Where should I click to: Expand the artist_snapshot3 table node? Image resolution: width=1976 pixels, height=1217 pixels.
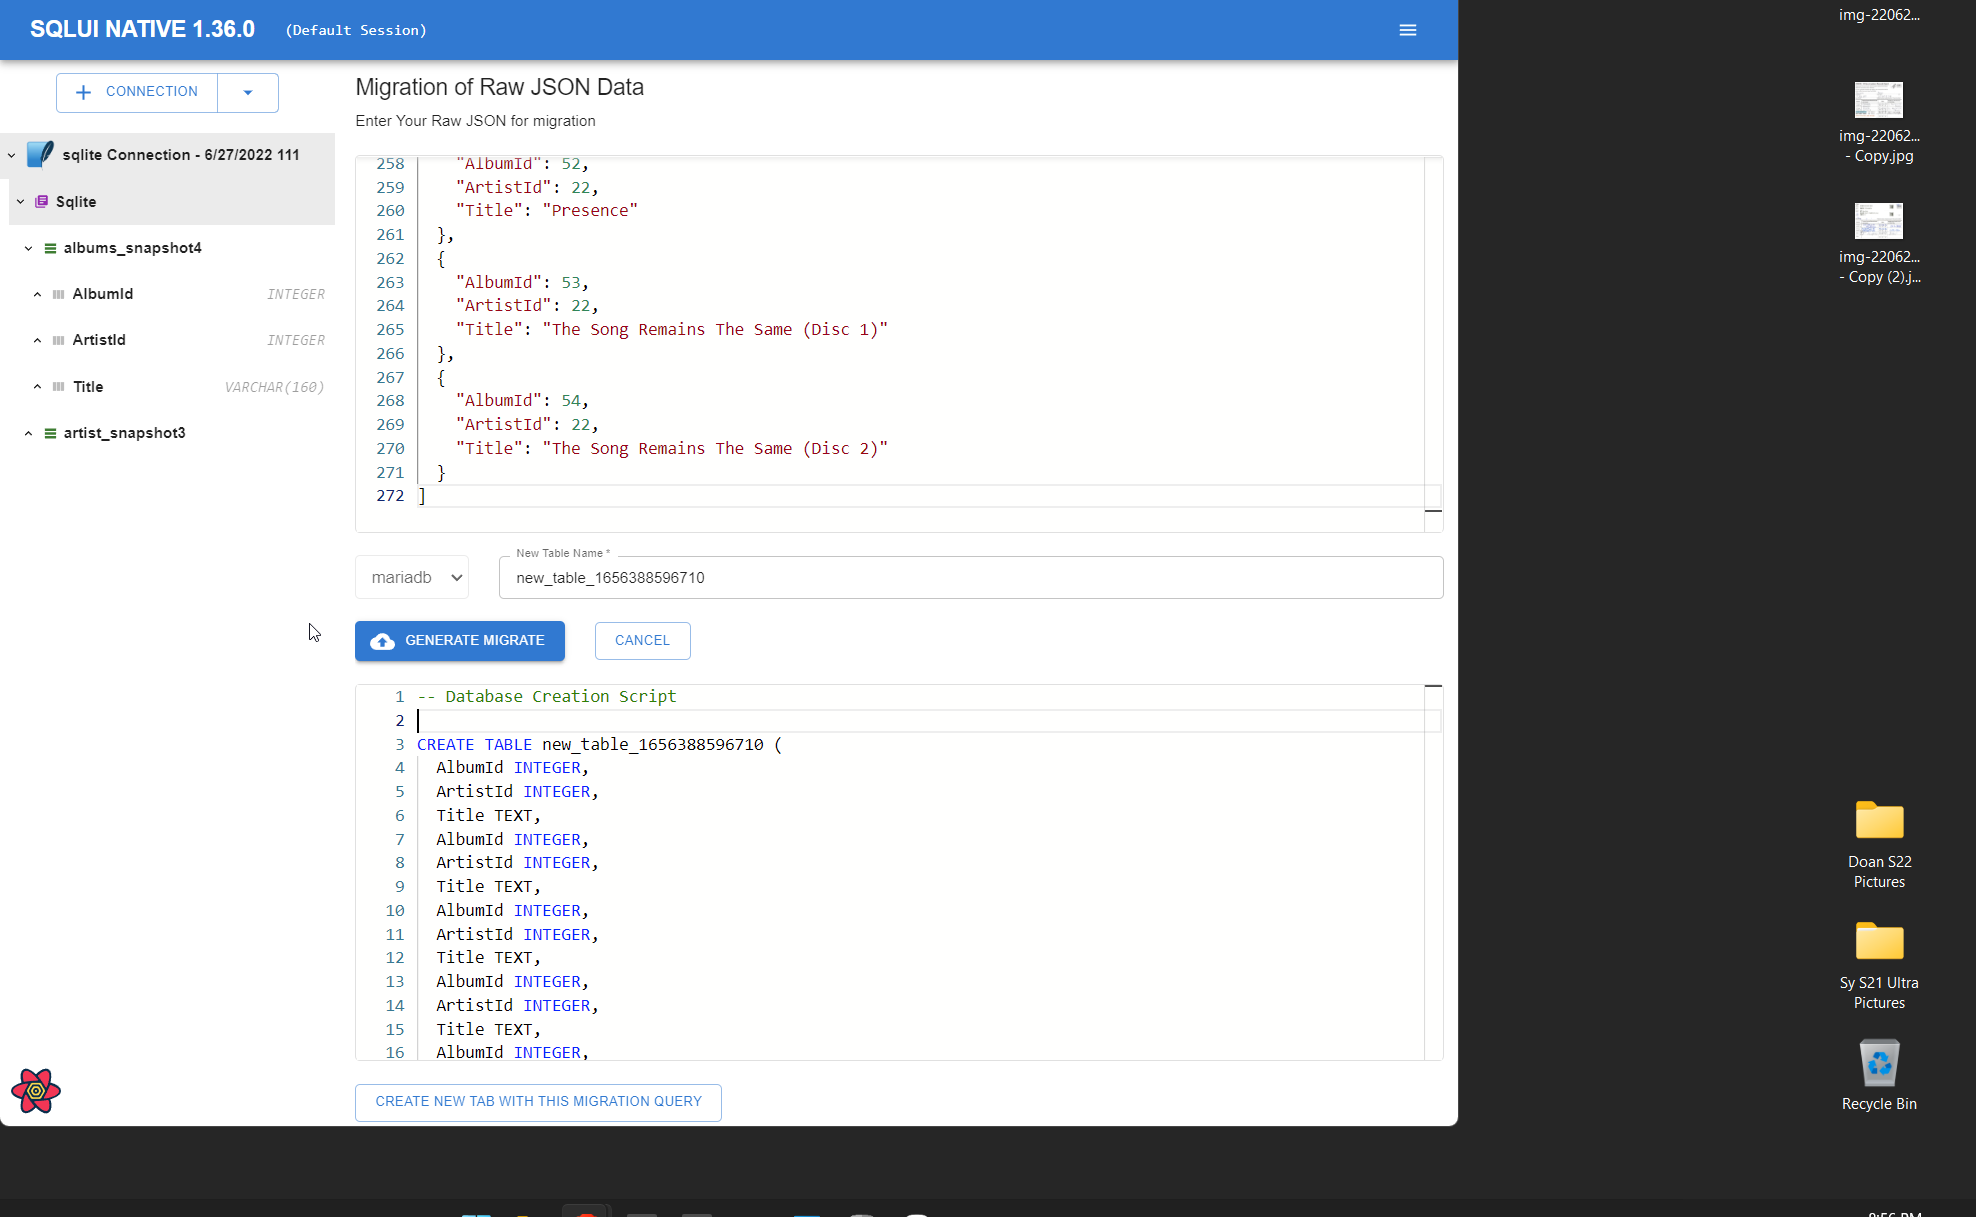[28, 433]
